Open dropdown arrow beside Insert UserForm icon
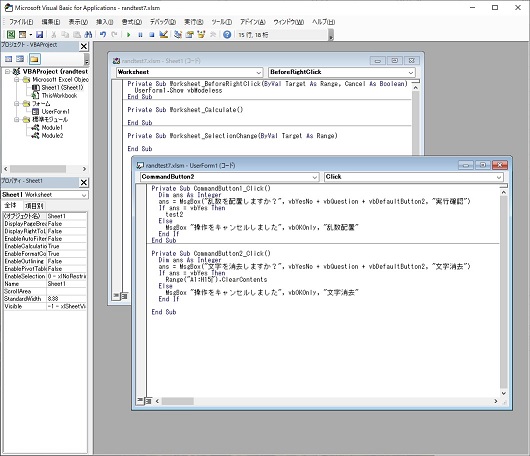 (30, 34)
